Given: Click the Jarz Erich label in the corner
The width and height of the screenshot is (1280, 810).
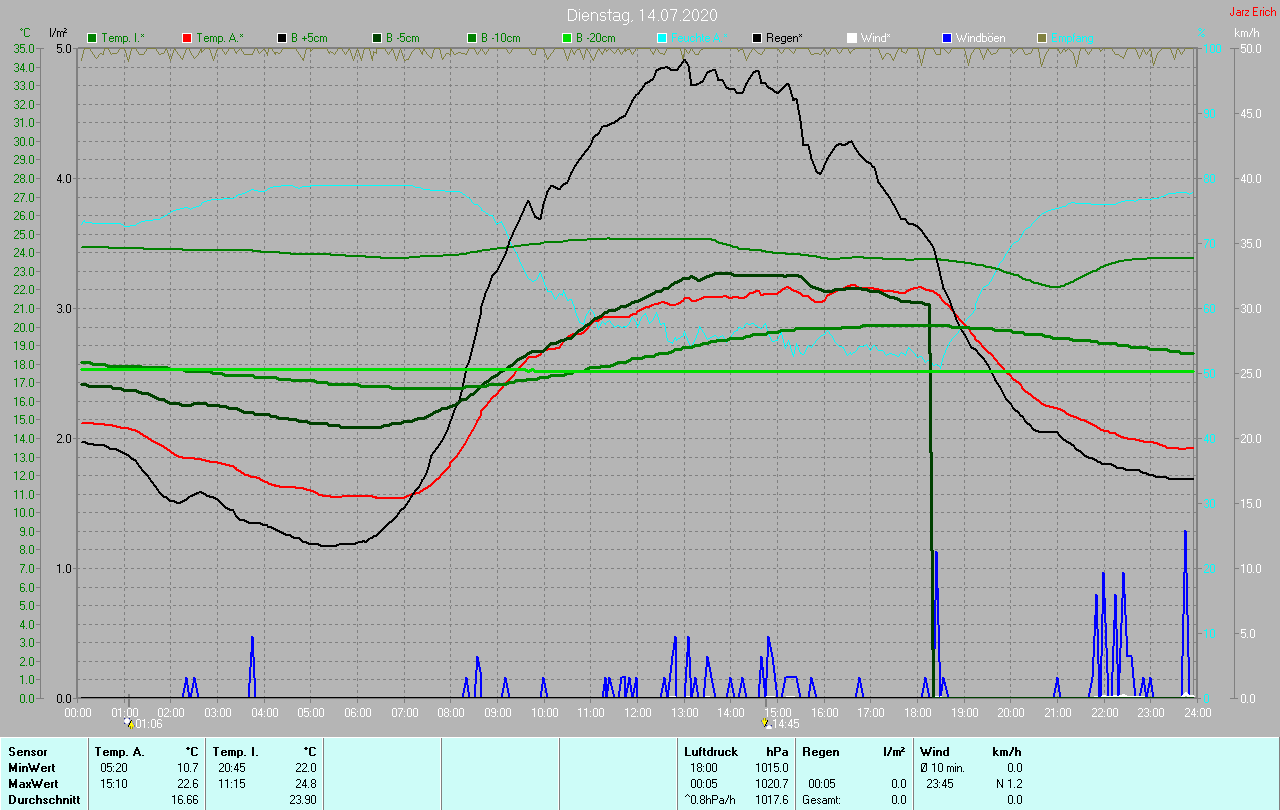Looking at the screenshot, I should (x=1252, y=12).
